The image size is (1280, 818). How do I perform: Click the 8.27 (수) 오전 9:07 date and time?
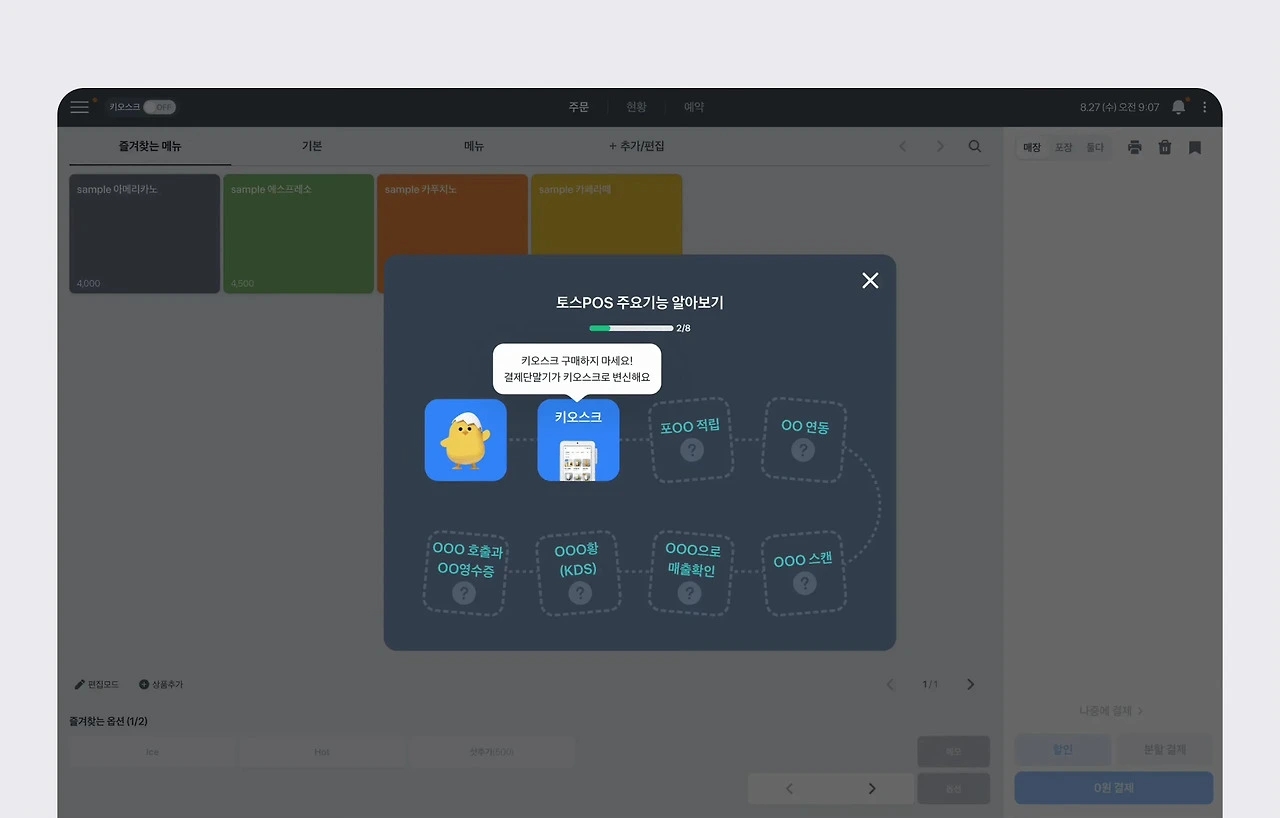coord(1120,107)
